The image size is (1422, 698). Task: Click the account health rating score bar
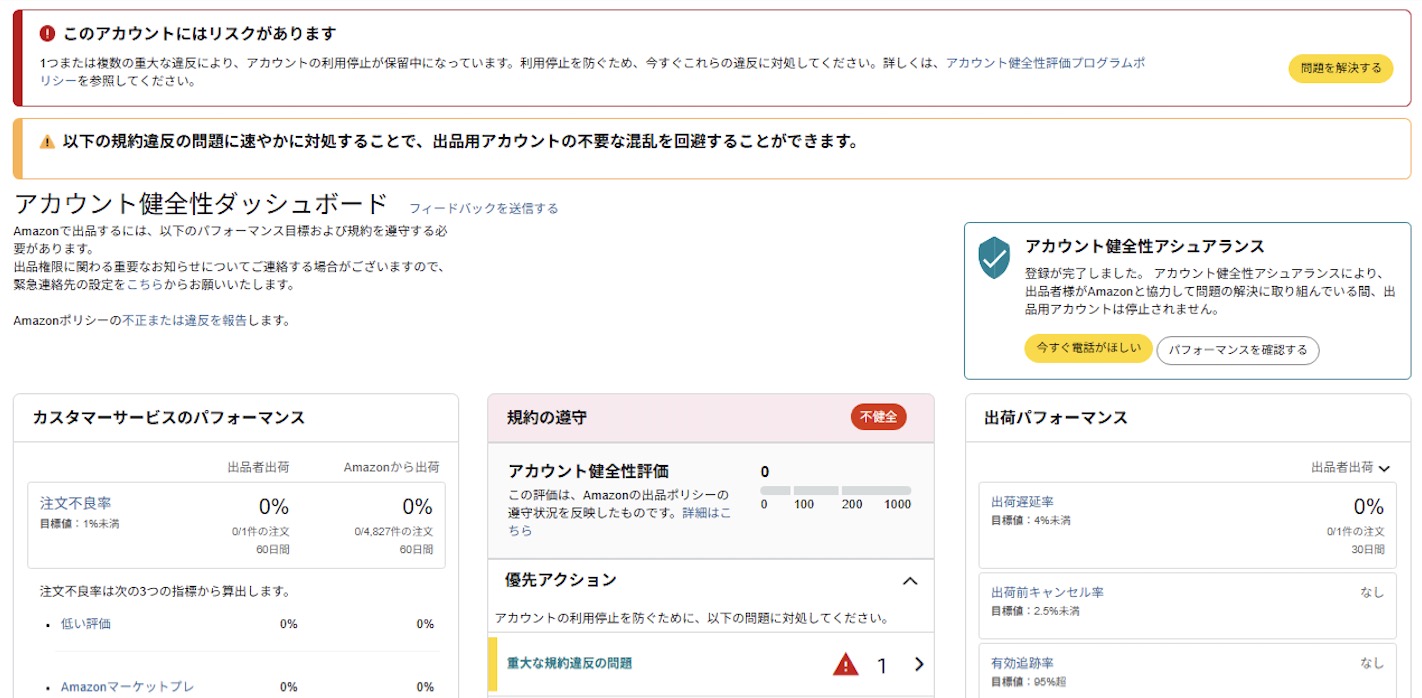[836, 491]
